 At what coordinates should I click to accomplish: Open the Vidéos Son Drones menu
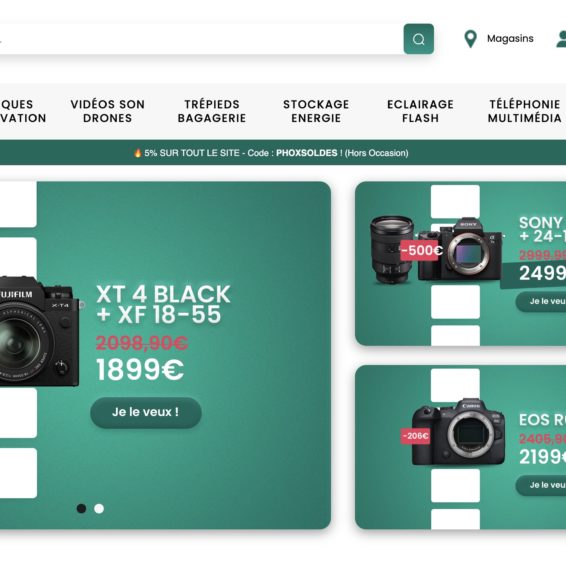(x=108, y=111)
